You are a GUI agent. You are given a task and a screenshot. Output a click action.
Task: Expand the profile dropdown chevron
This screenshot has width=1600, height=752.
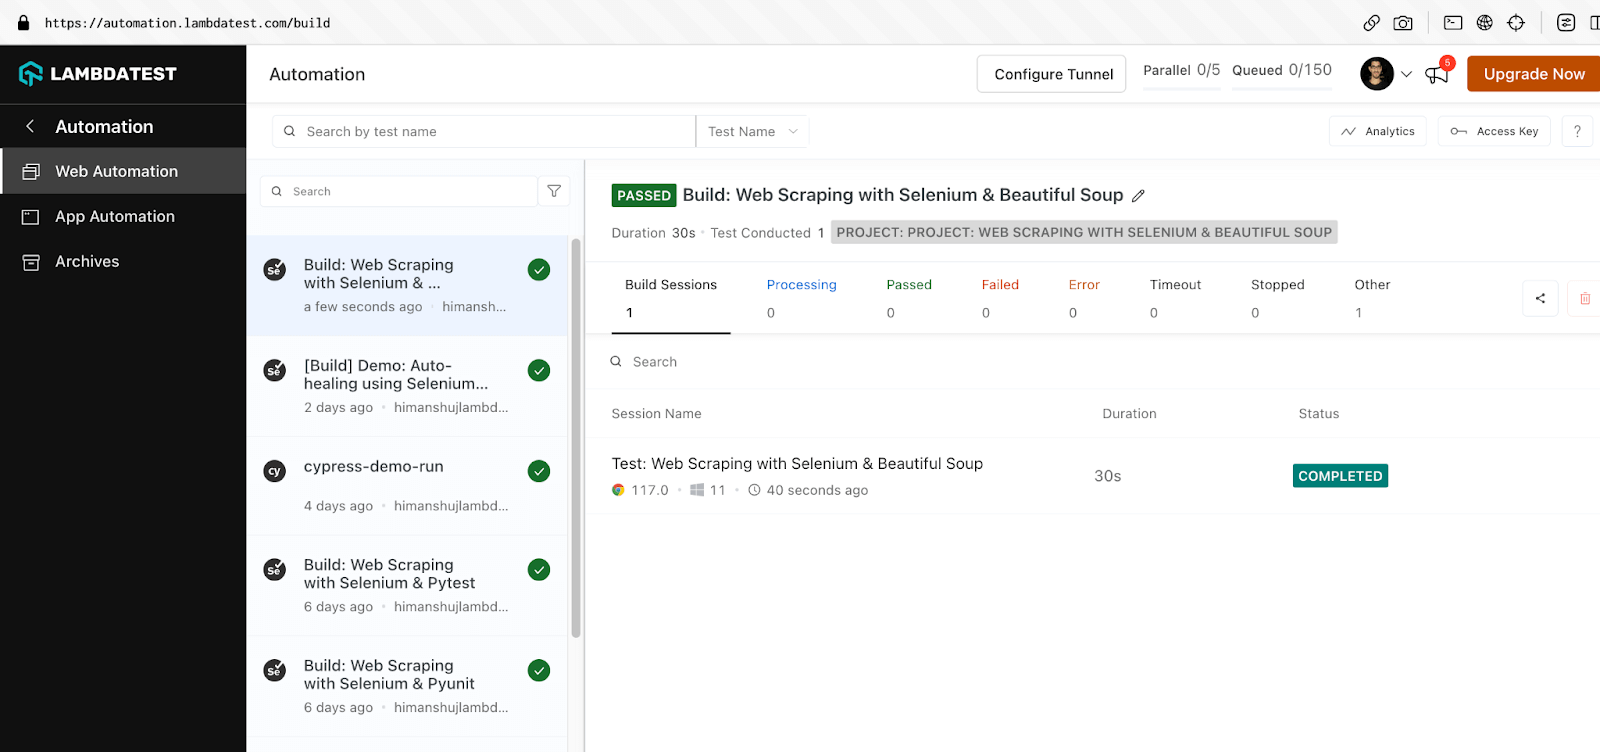point(1406,74)
